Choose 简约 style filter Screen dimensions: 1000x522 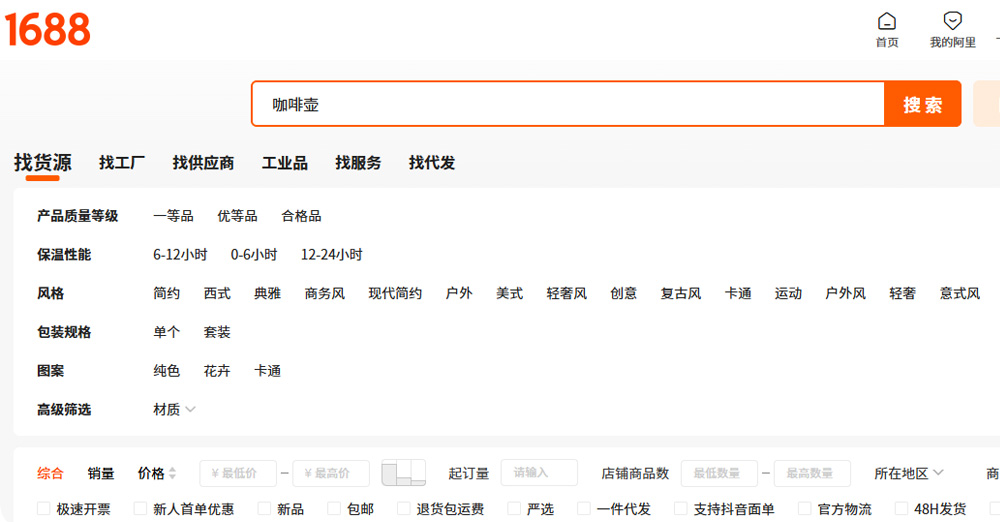pyautogui.click(x=166, y=293)
